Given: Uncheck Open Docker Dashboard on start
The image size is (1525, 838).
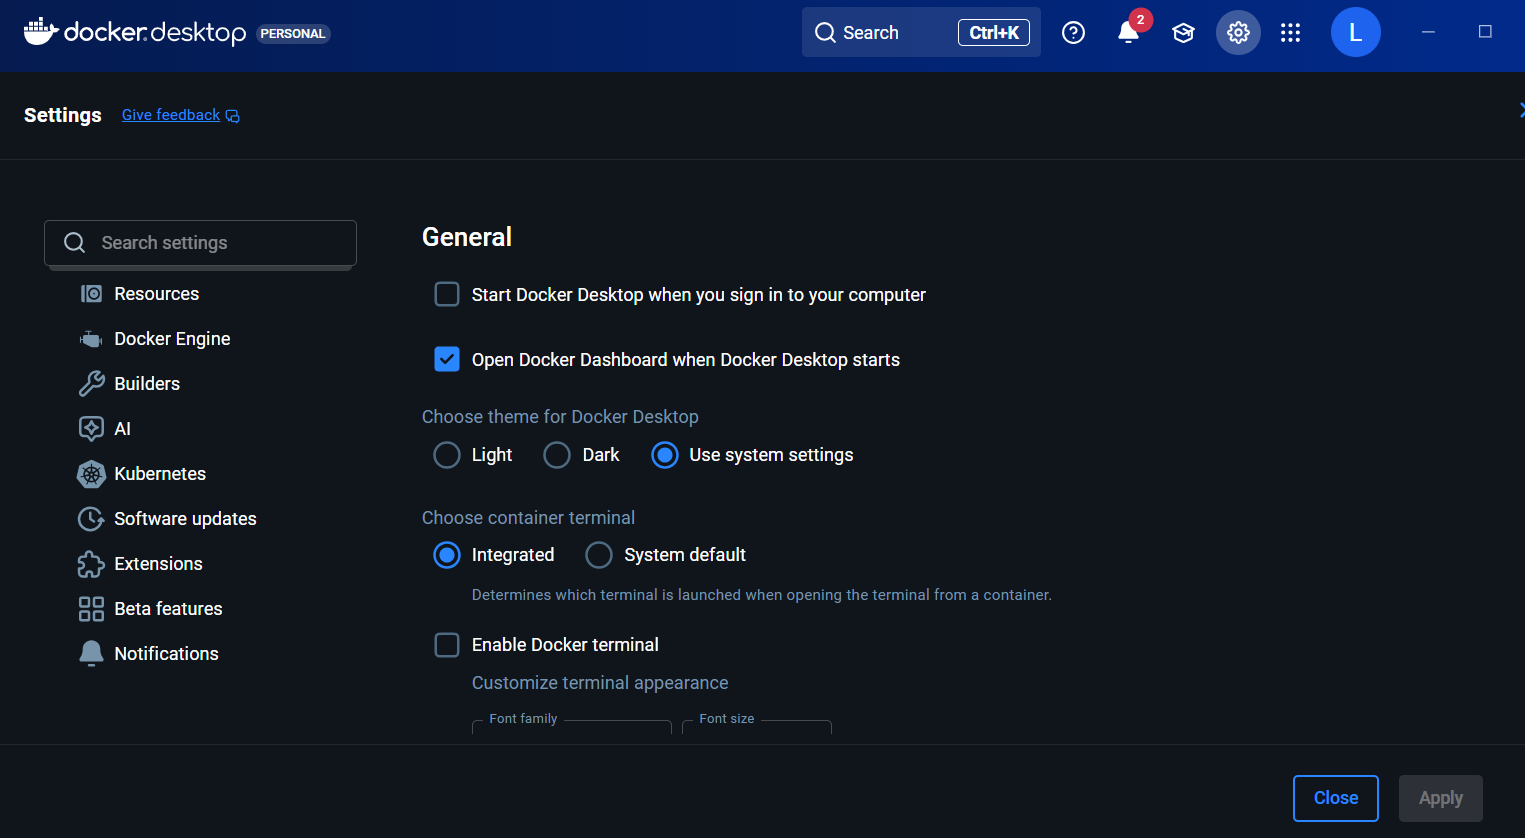Looking at the screenshot, I should click(x=447, y=359).
